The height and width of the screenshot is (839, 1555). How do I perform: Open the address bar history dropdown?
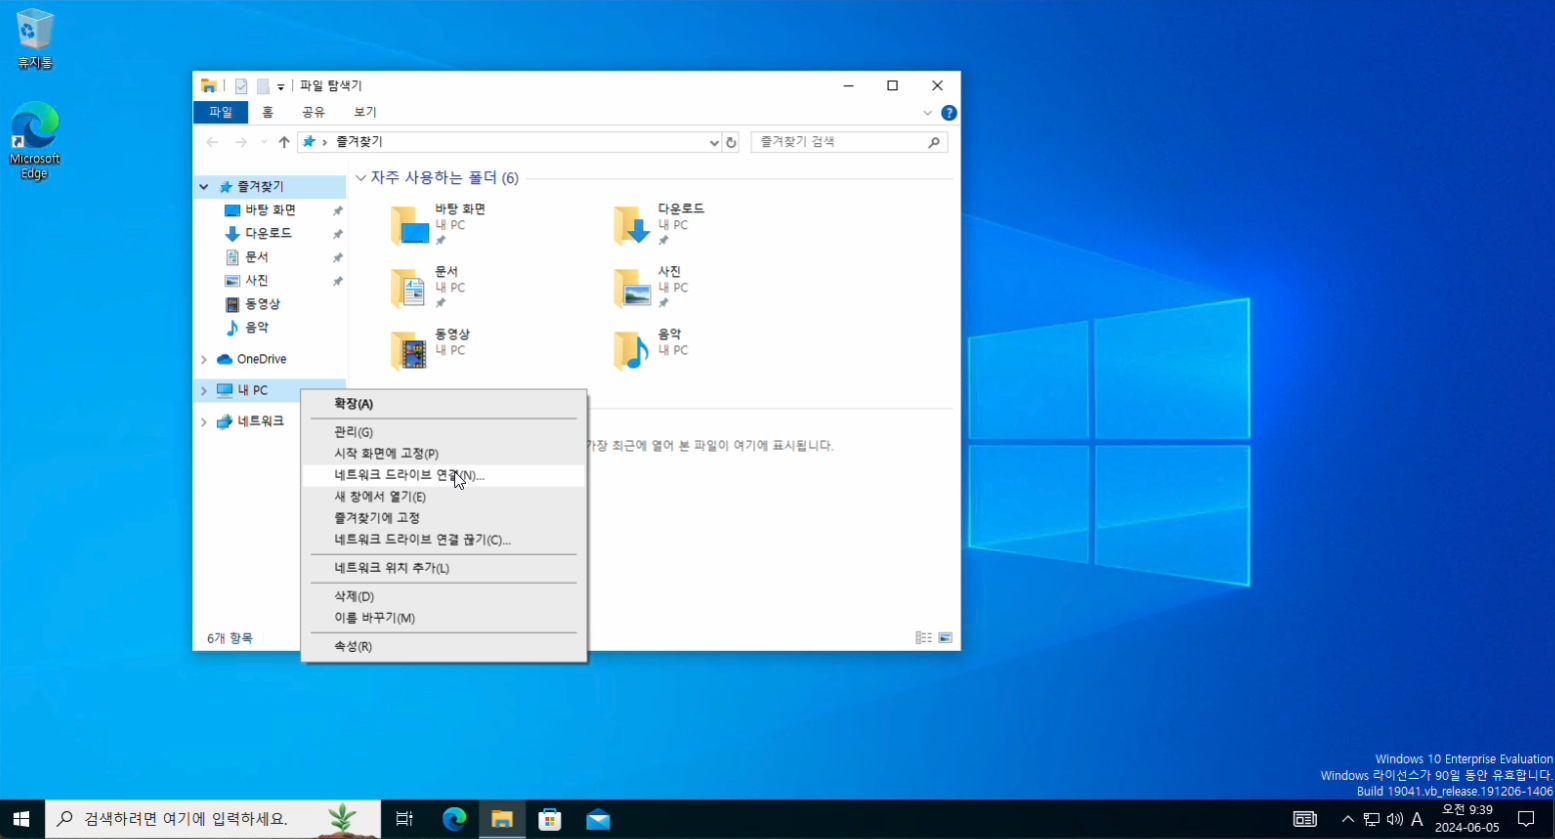[714, 143]
